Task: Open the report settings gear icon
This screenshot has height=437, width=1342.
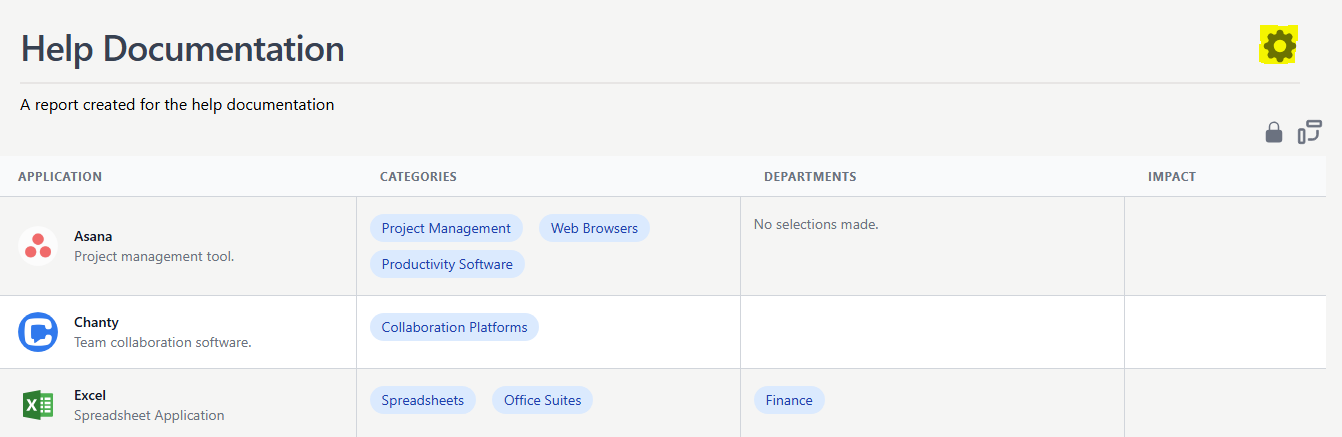Action: 1278,46
